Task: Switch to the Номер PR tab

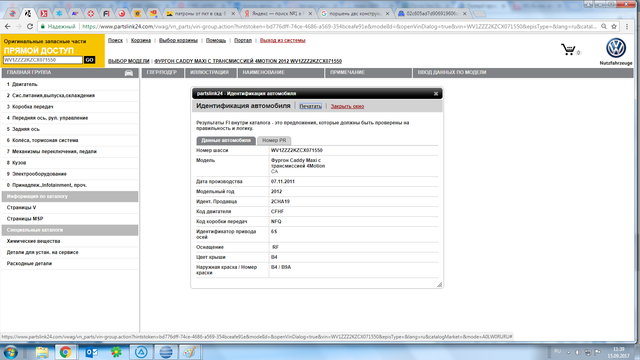Action: click(x=274, y=140)
